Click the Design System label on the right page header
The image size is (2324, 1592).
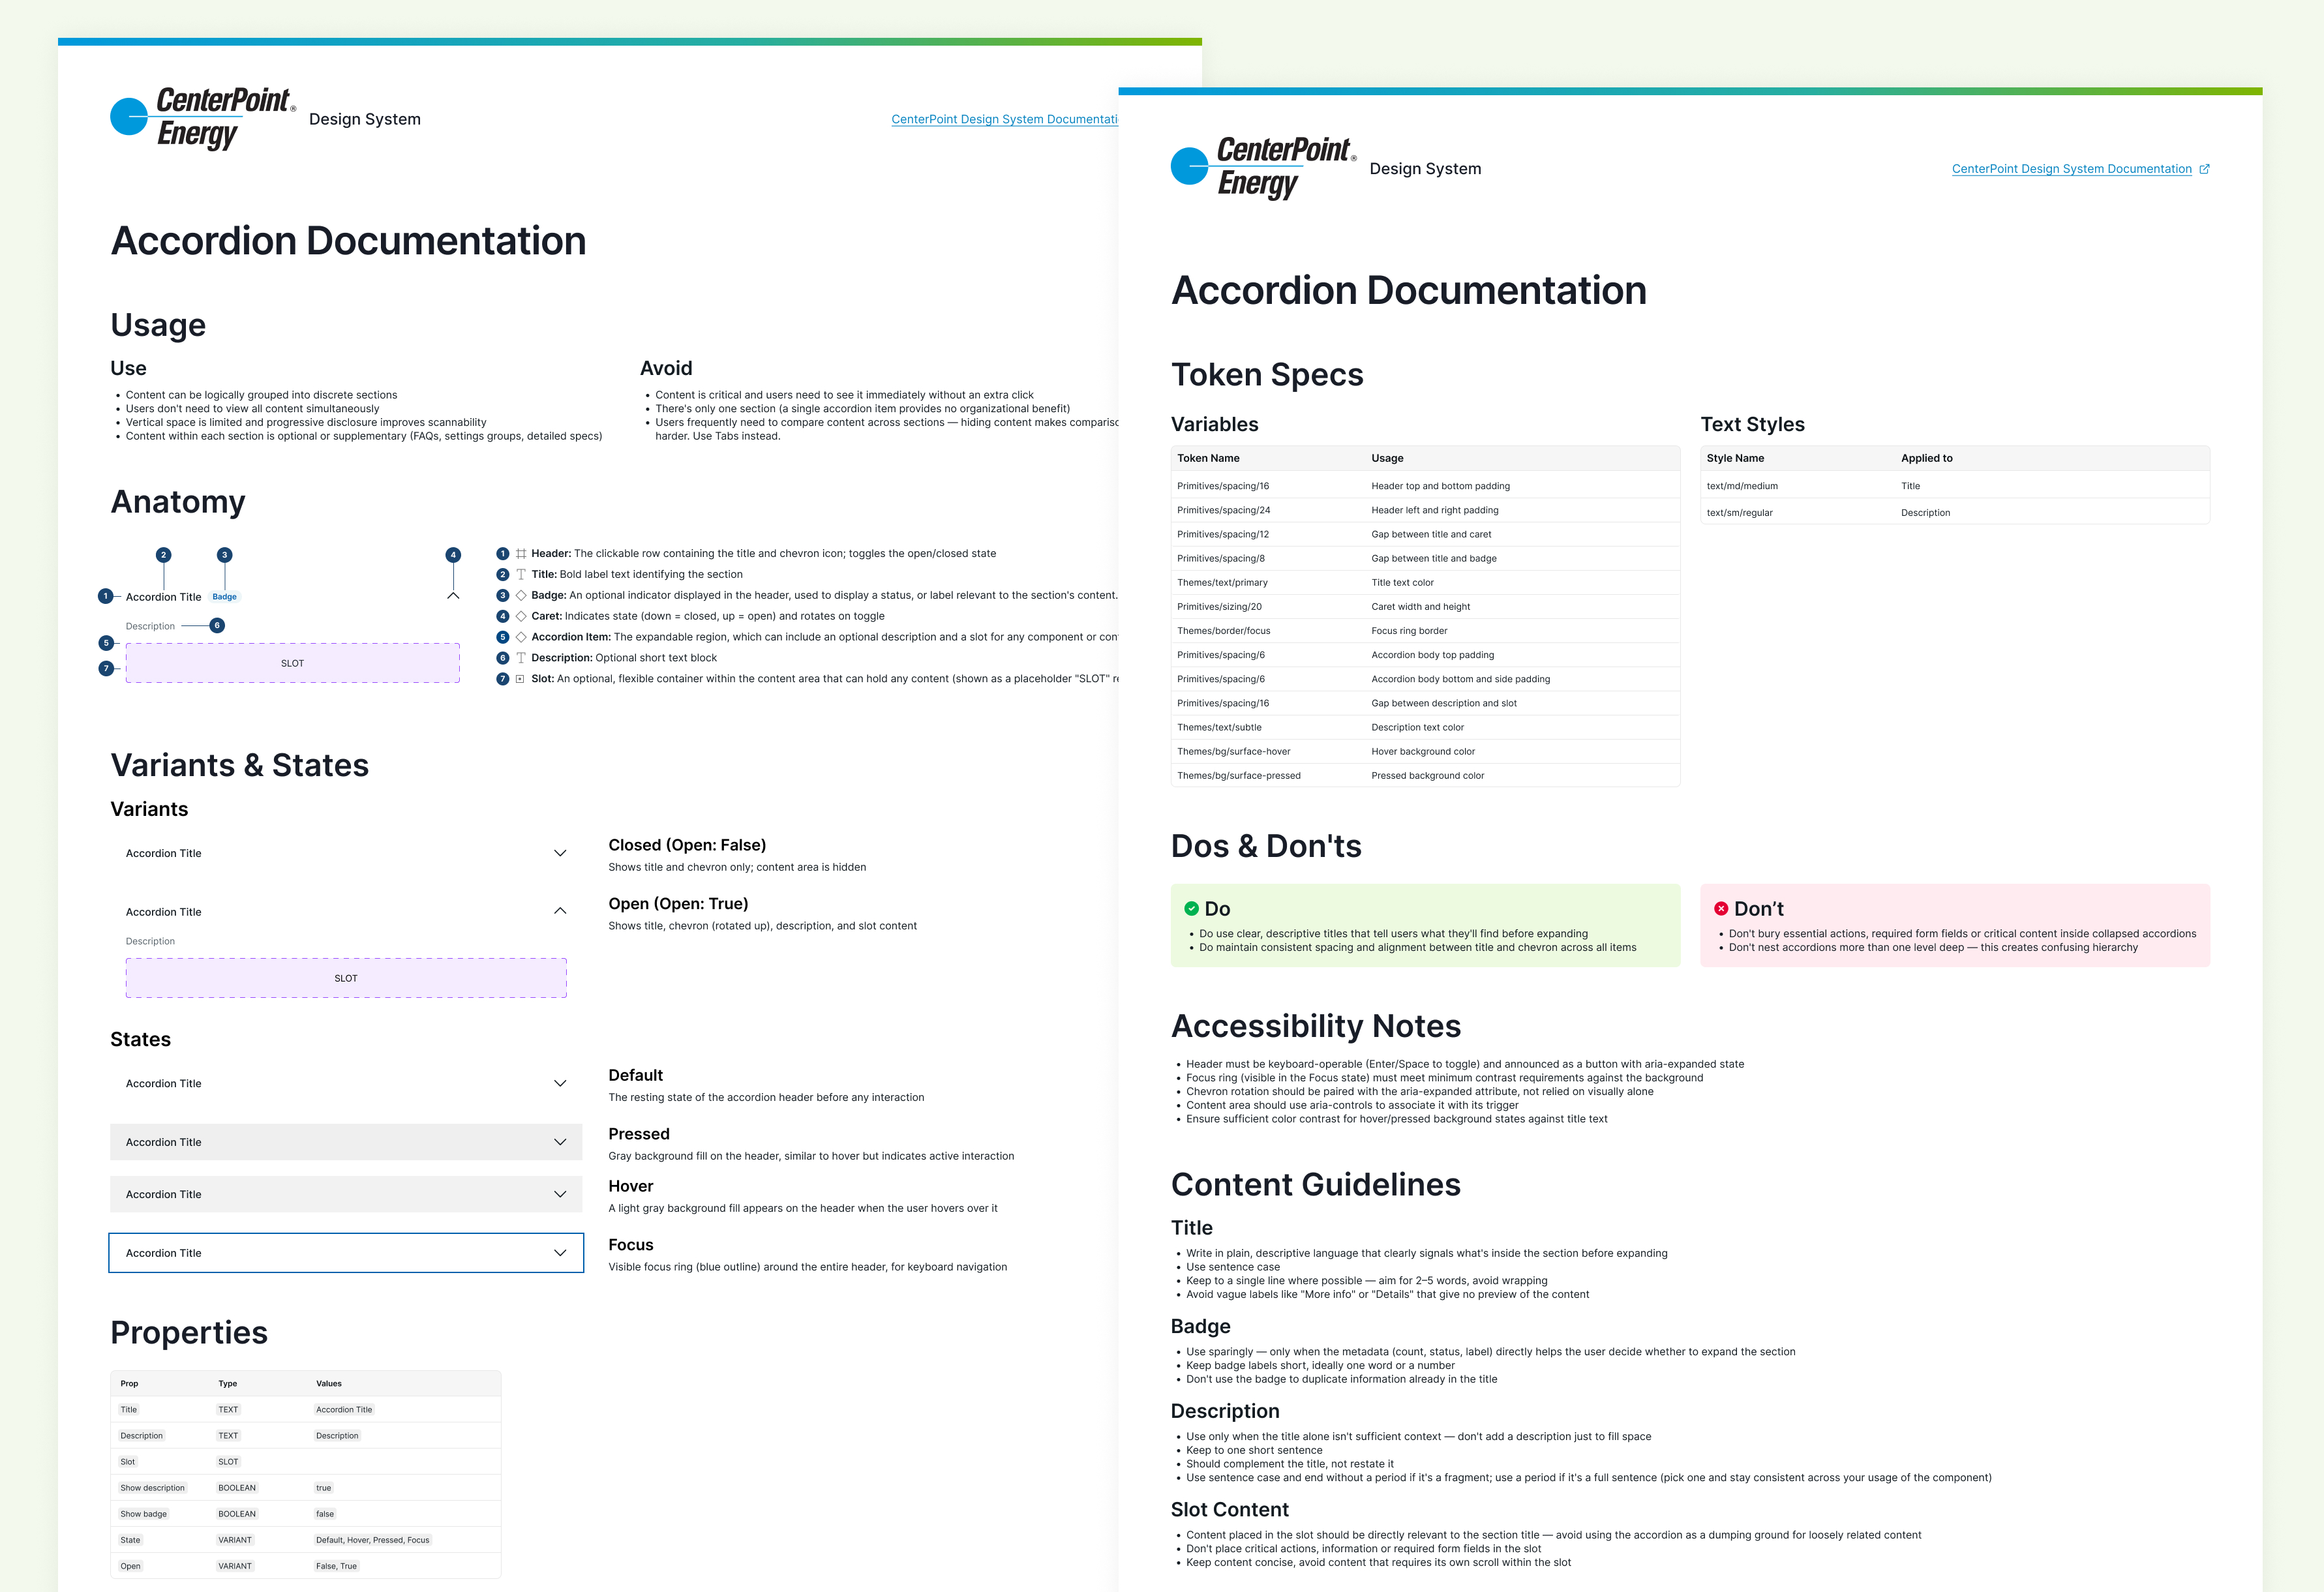coord(1425,169)
